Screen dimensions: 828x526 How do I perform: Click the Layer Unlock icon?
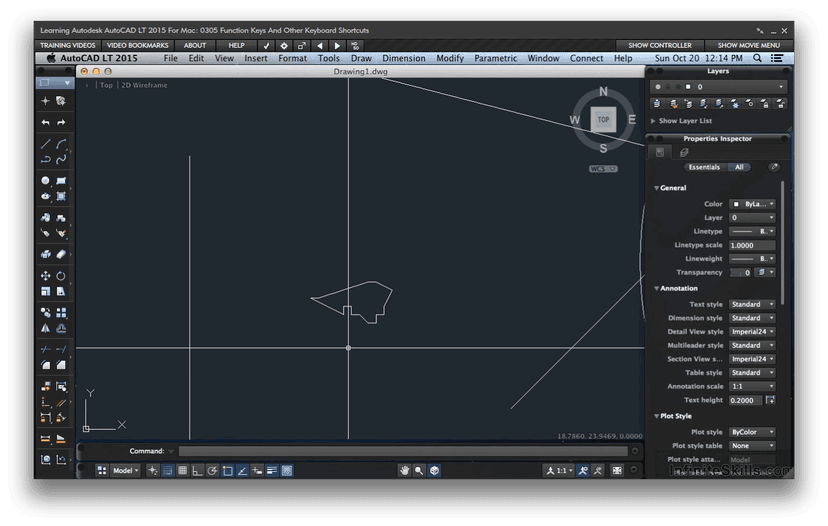point(780,104)
